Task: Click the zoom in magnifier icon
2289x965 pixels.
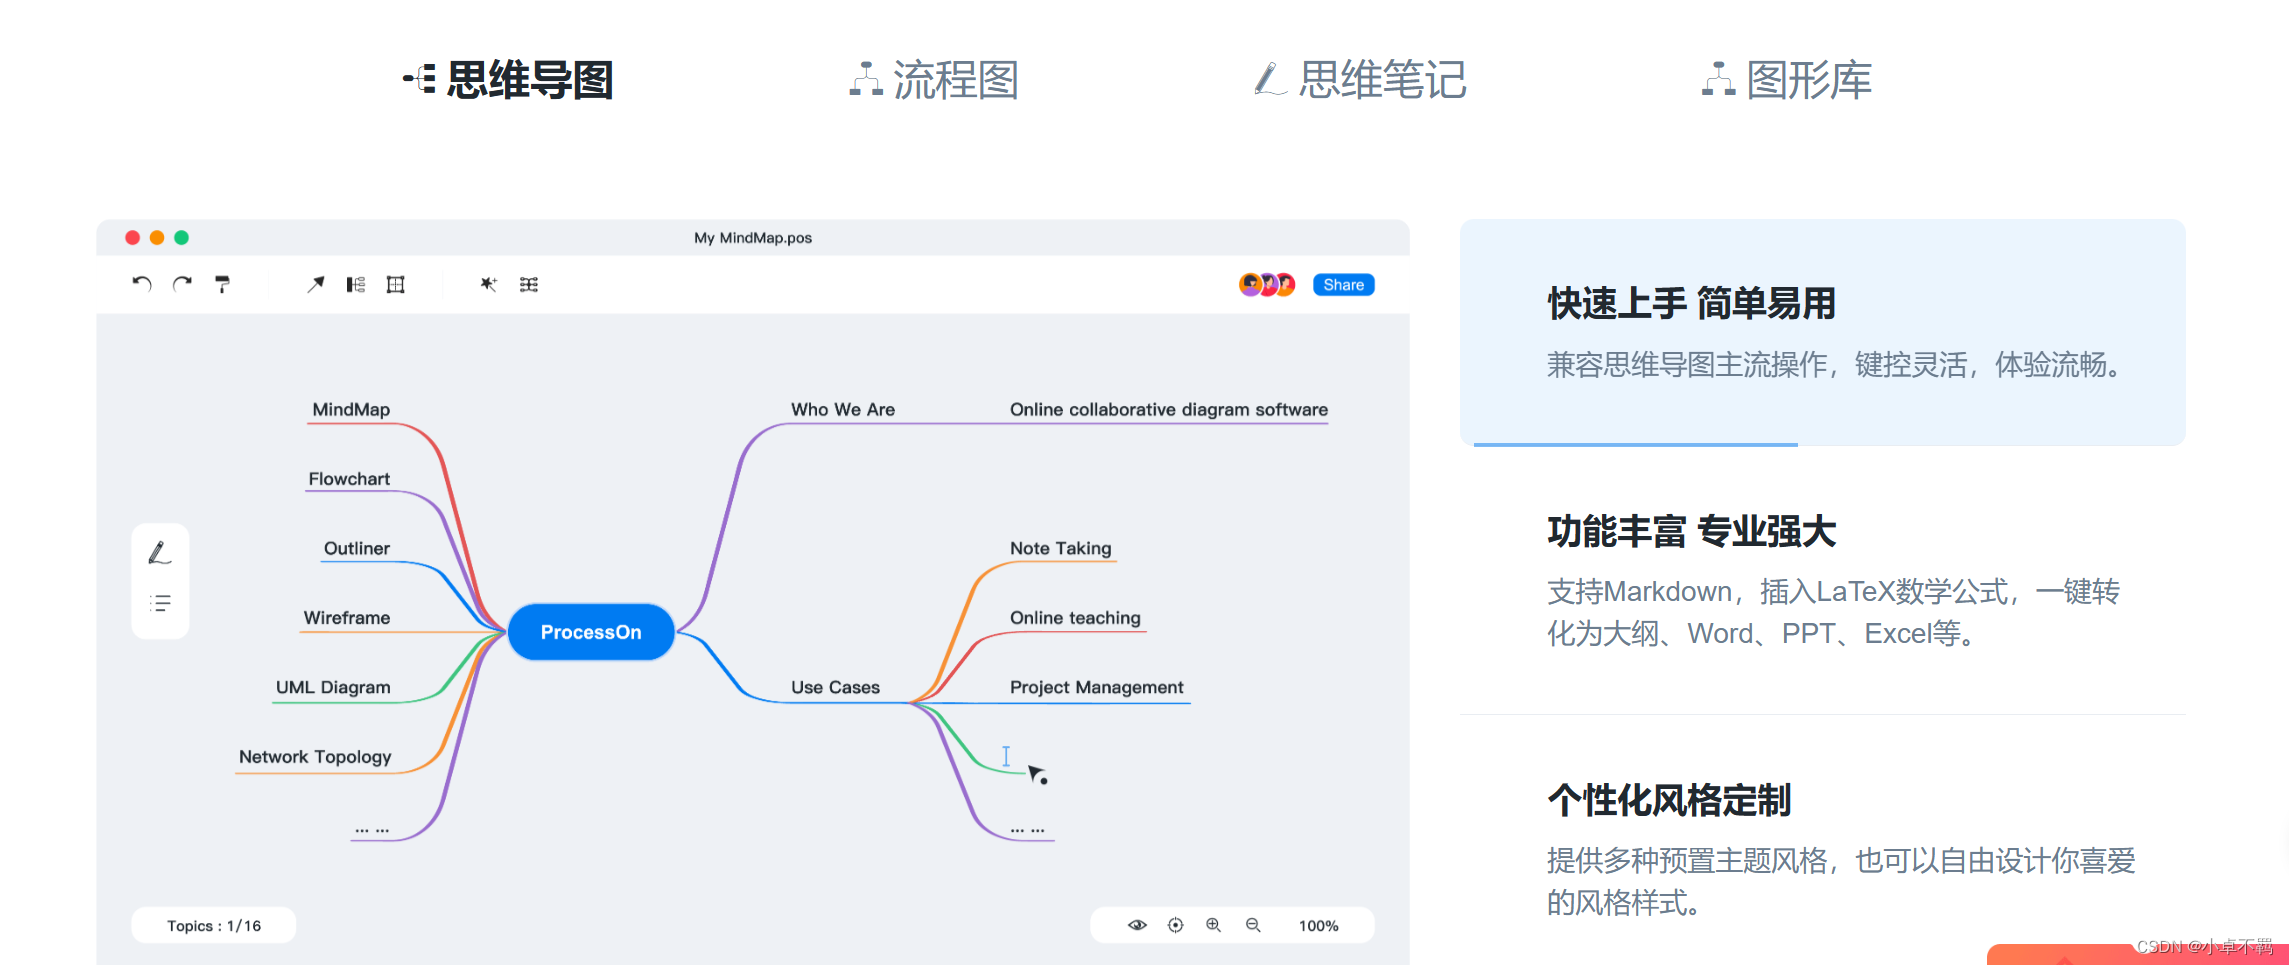Action: (x=1214, y=925)
